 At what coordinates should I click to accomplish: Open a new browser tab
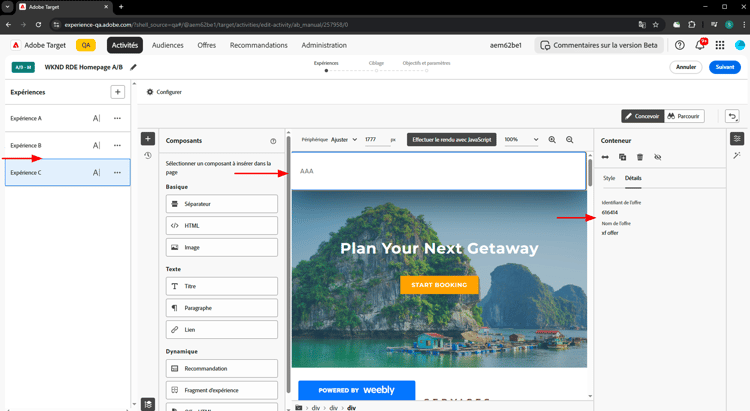(x=121, y=7)
